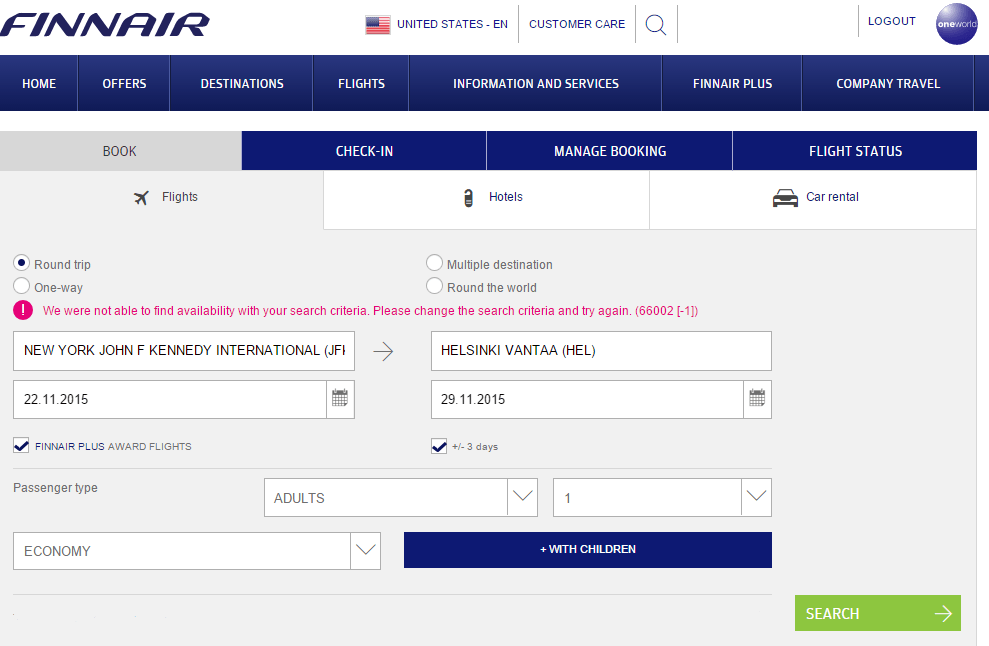Click the car rental car icon
This screenshot has height=646, width=989.
(785, 198)
